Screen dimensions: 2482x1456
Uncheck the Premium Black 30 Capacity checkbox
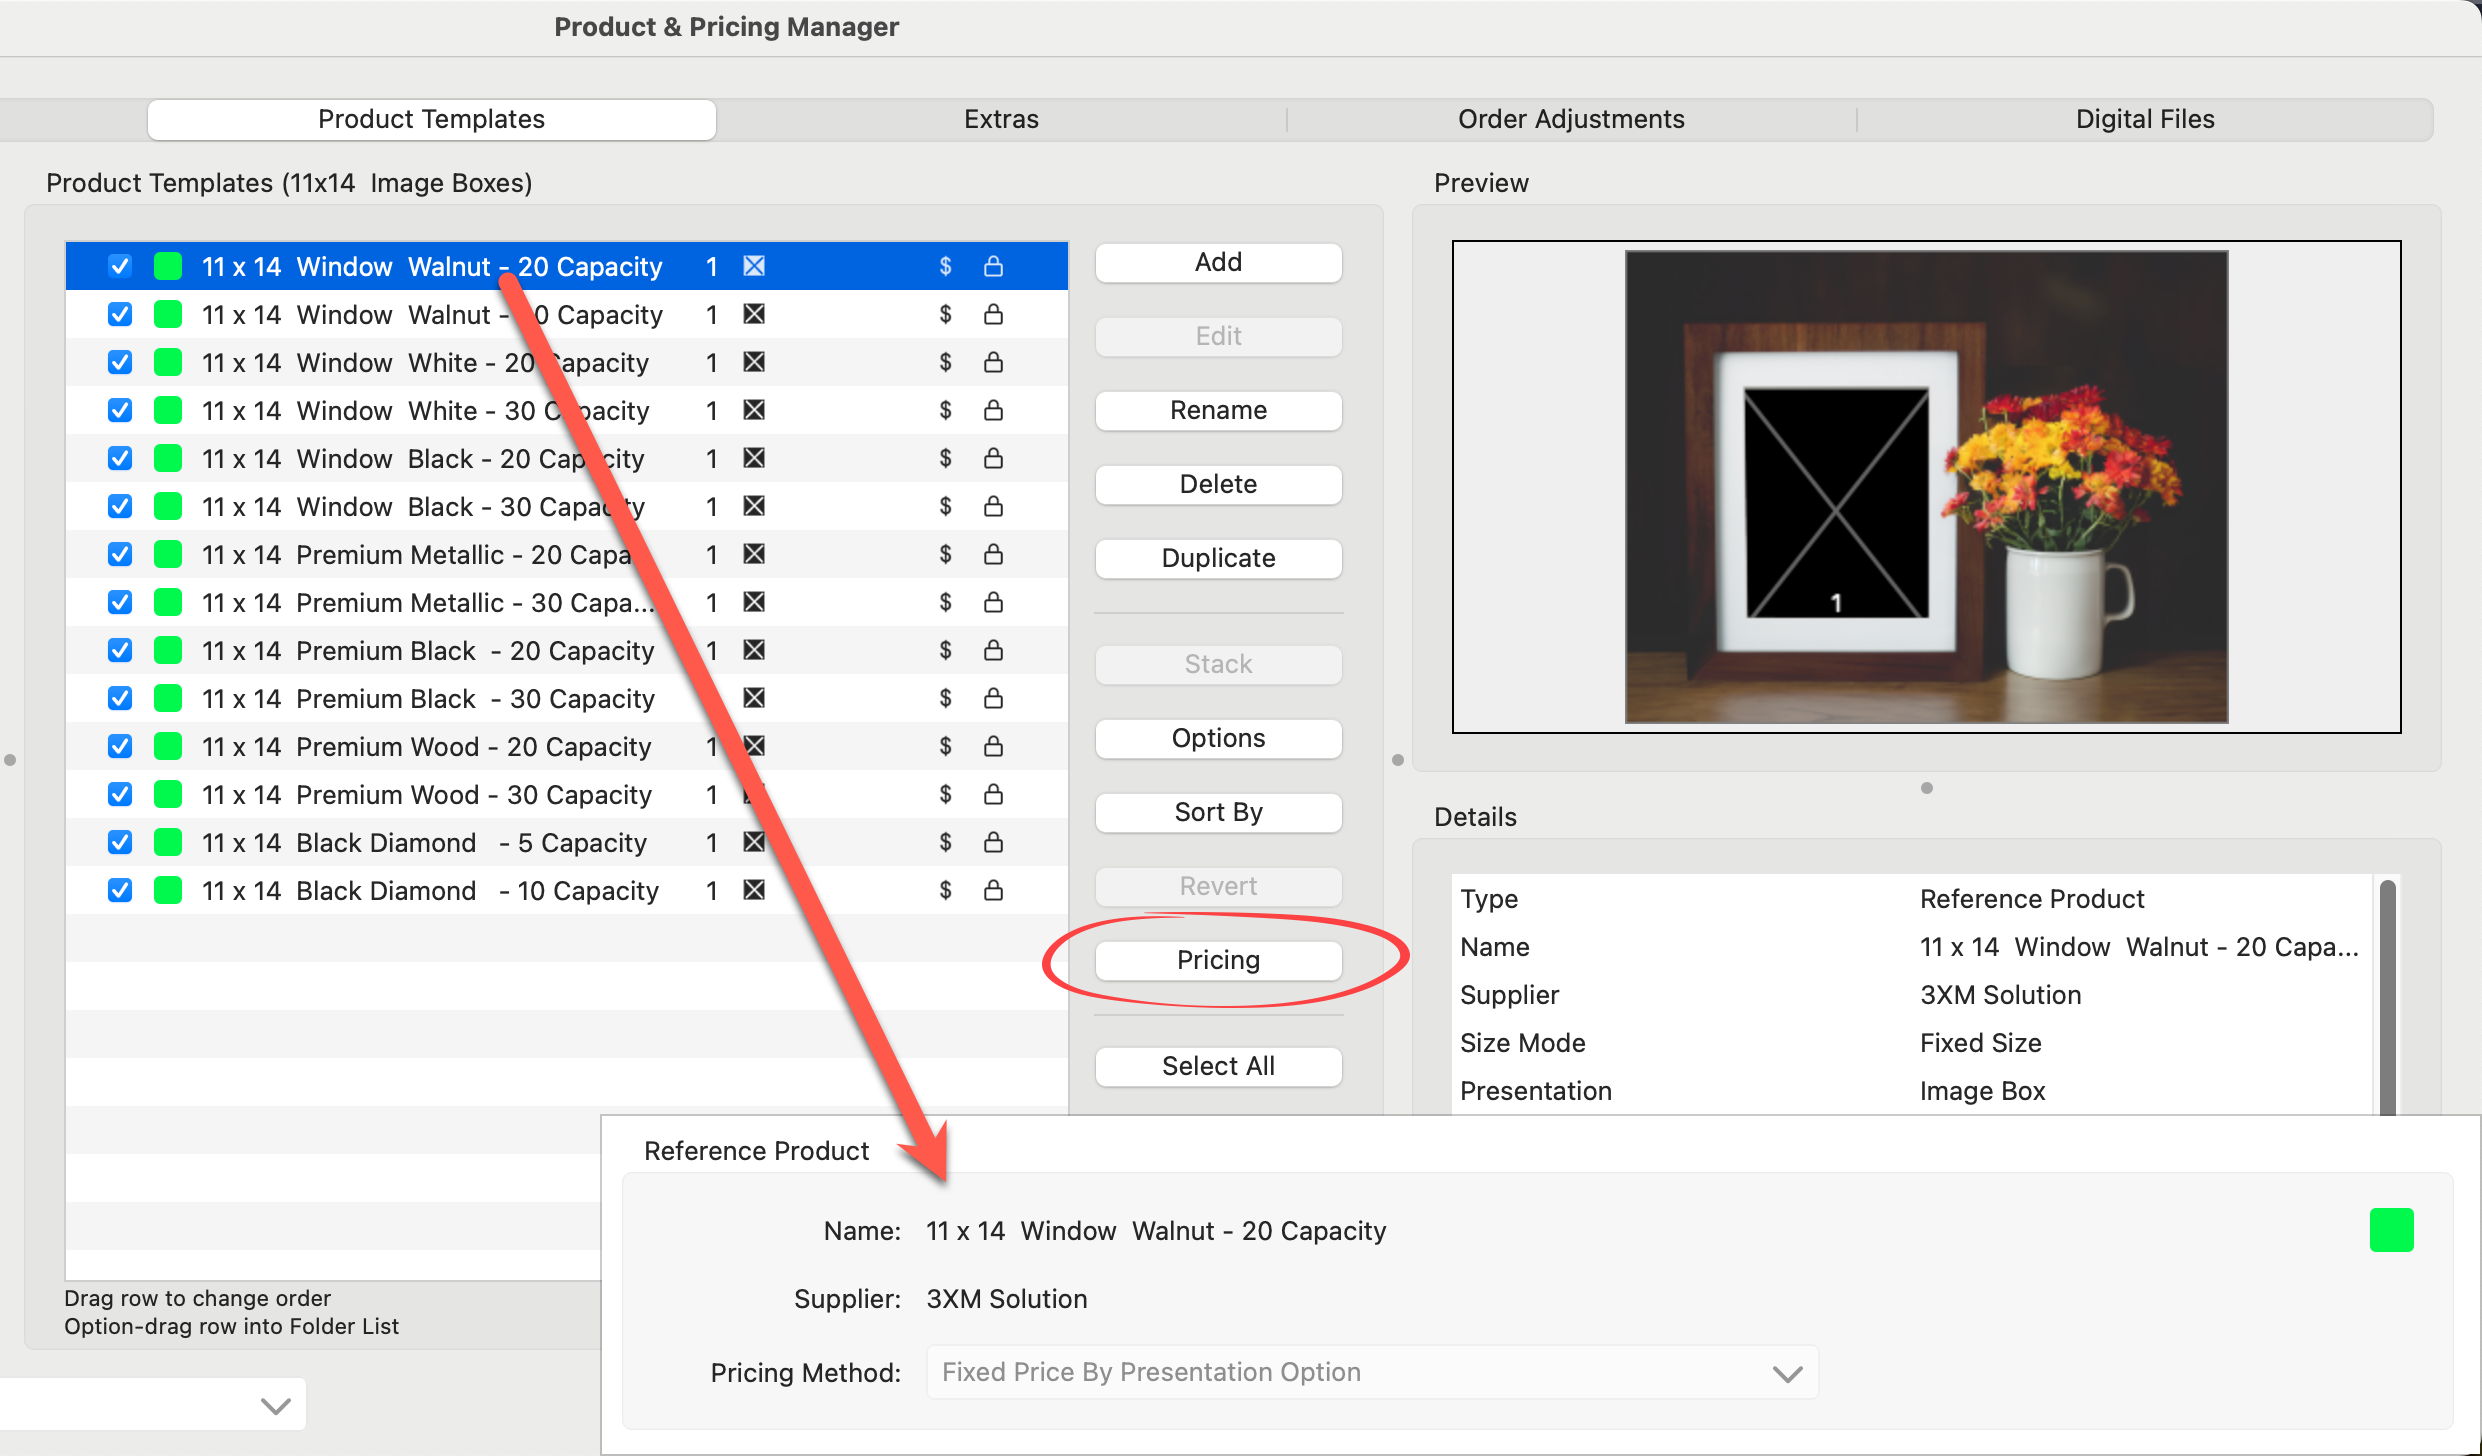(120, 698)
